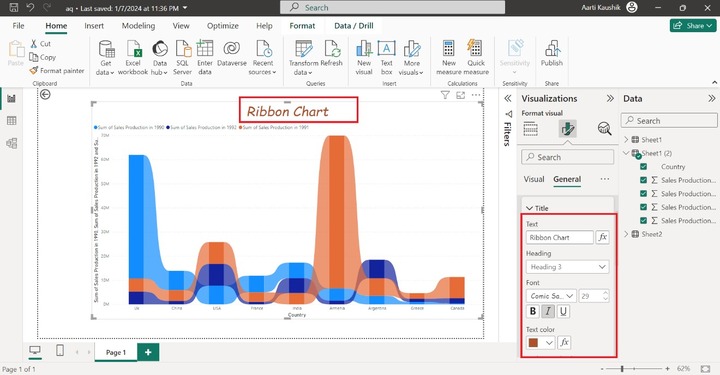
Task: Connect to SQL Server
Action: click(x=182, y=57)
